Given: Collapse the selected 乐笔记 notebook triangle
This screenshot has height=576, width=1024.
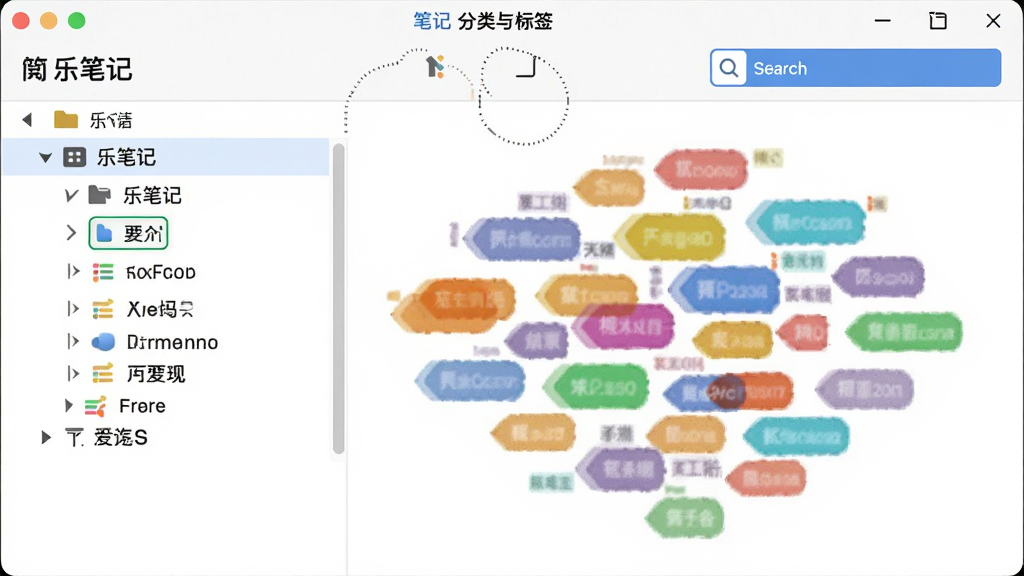Looking at the screenshot, I should click(x=45, y=157).
